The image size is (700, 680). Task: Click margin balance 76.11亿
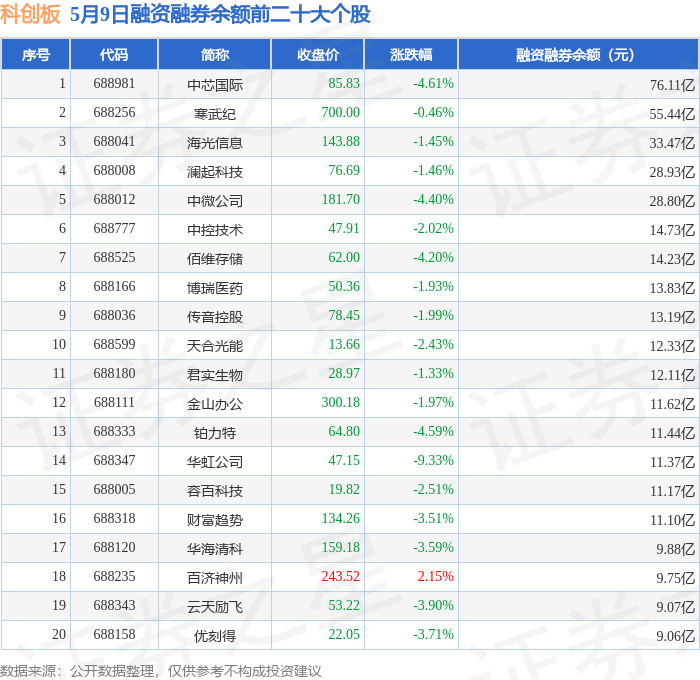[672, 85]
